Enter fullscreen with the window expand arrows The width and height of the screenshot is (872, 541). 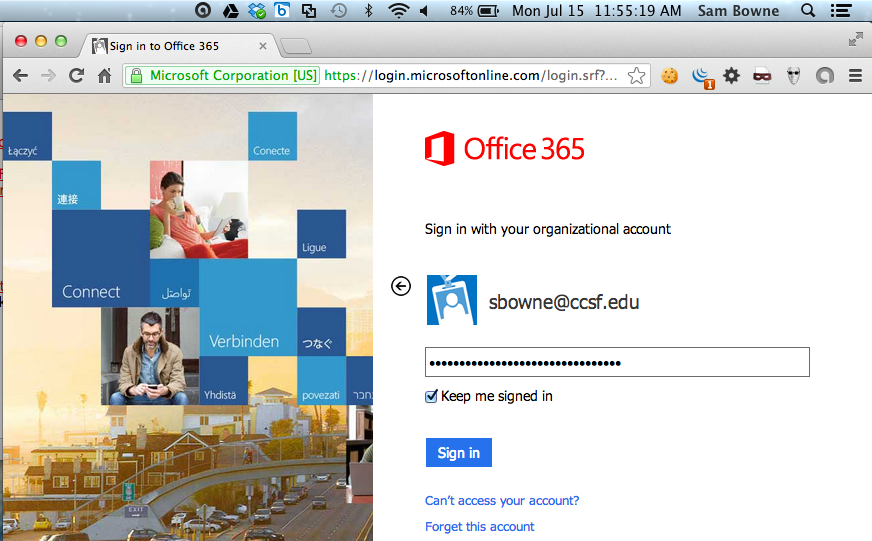pos(855,39)
